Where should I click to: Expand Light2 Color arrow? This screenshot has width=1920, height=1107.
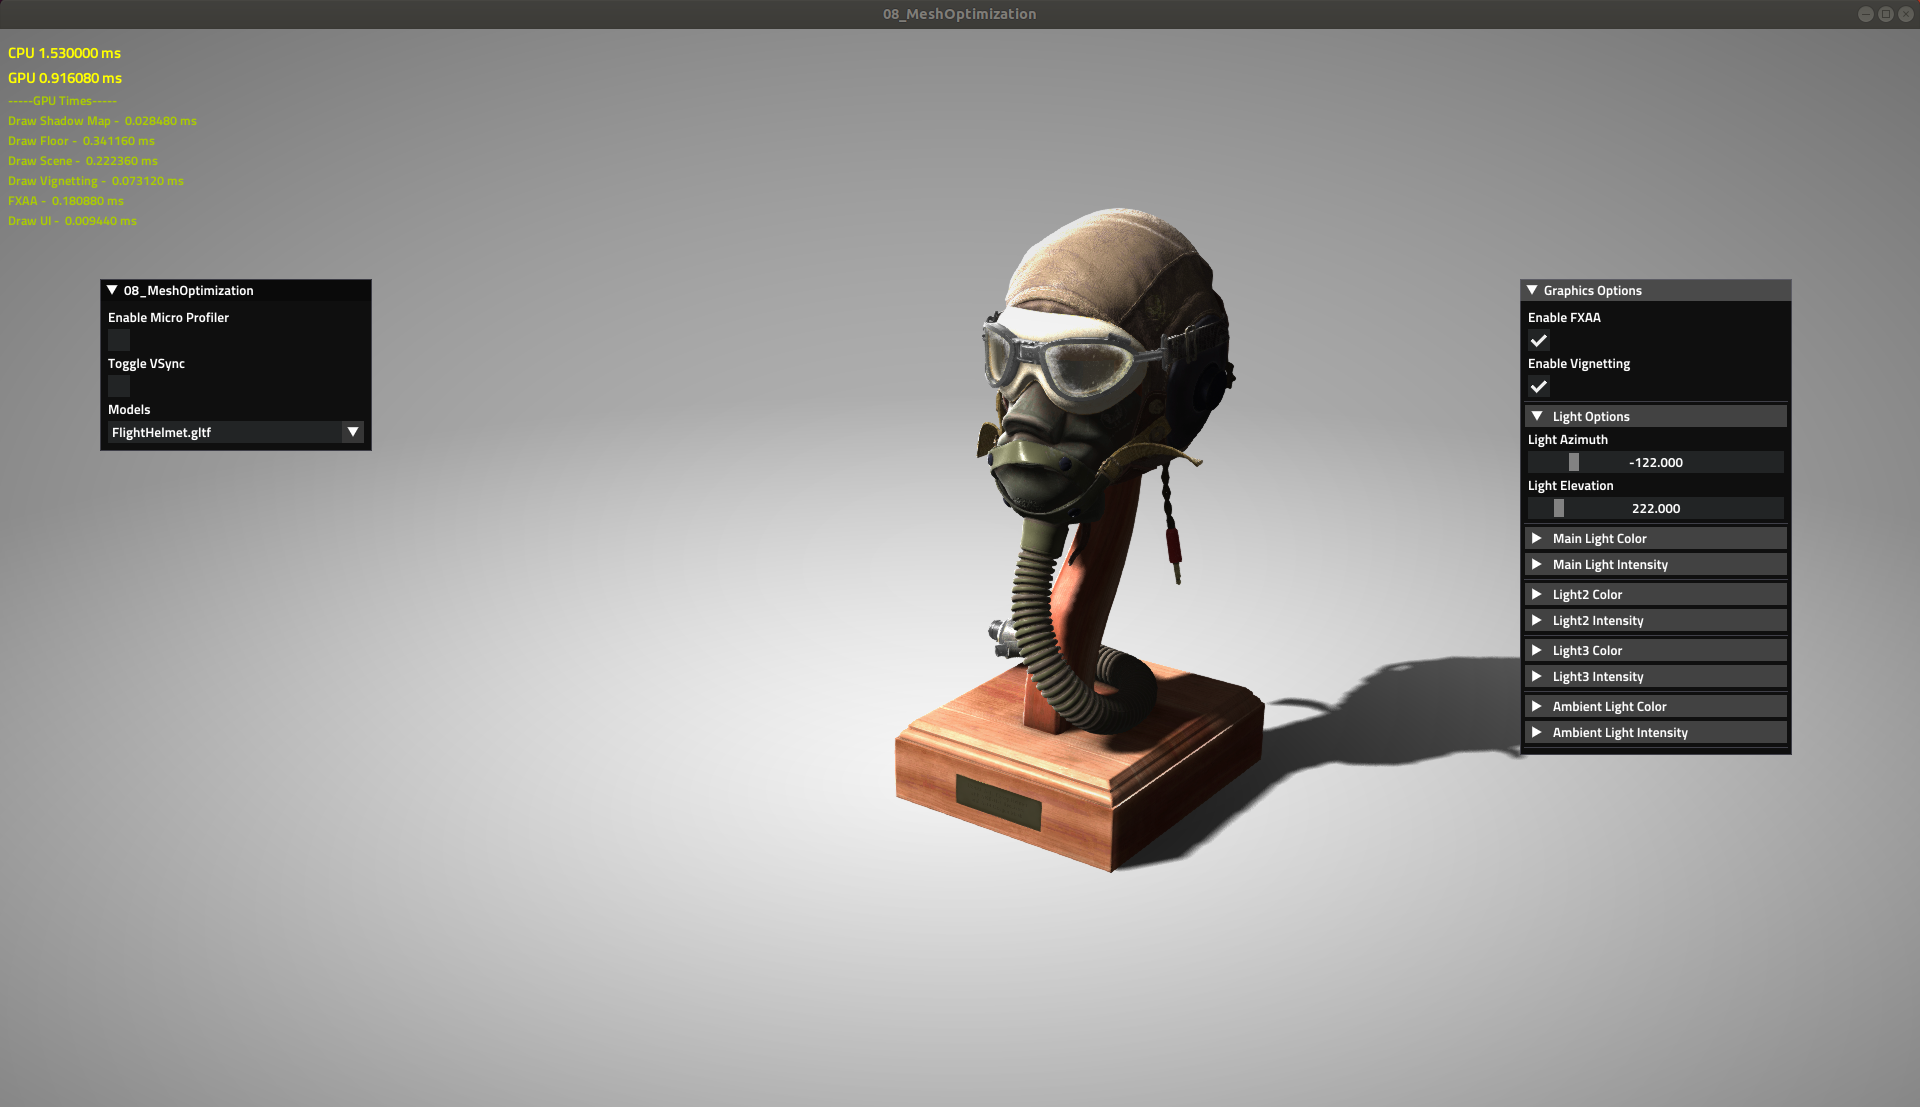(x=1538, y=594)
